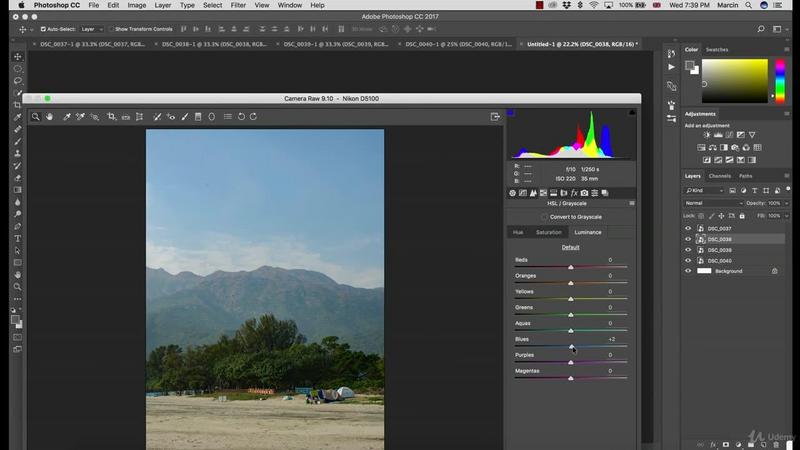This screenshot has height=450, width=800.
Task: Click the Blues luminance slider handle
Action: tap(572, 346)
